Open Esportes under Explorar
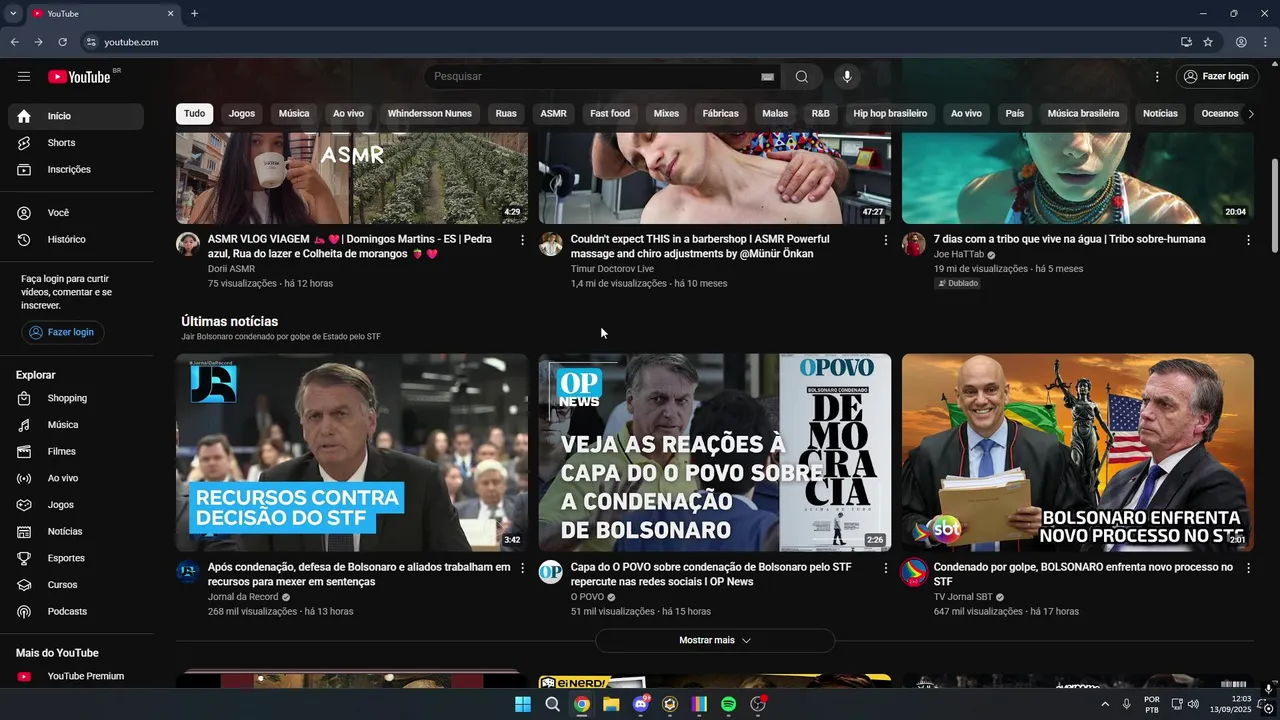The image size is (1280, 720). coord(76,558)
